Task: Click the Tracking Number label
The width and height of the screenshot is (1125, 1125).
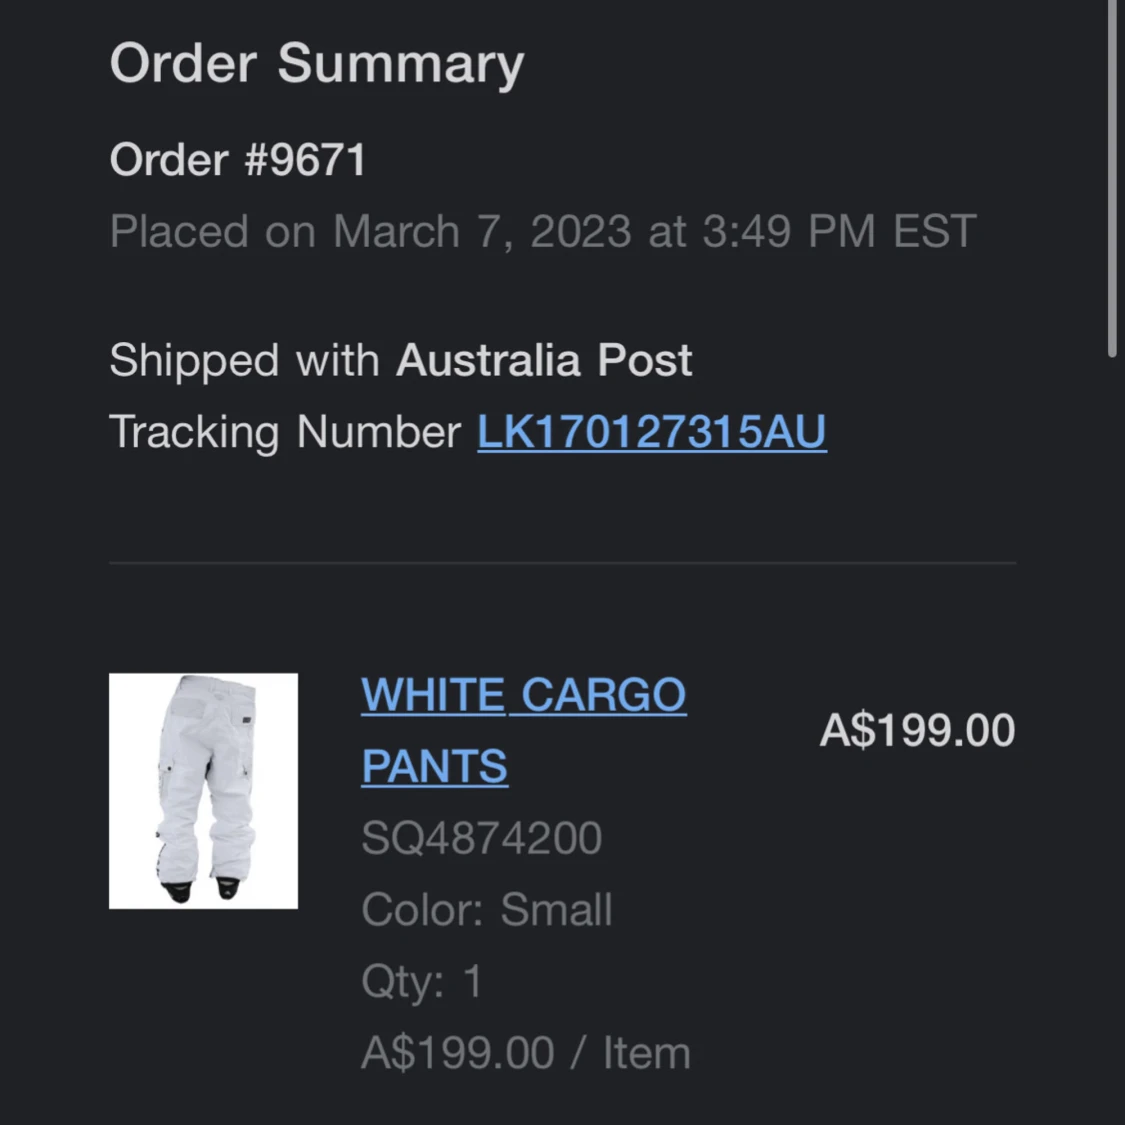Action: (x=285, y=433)
